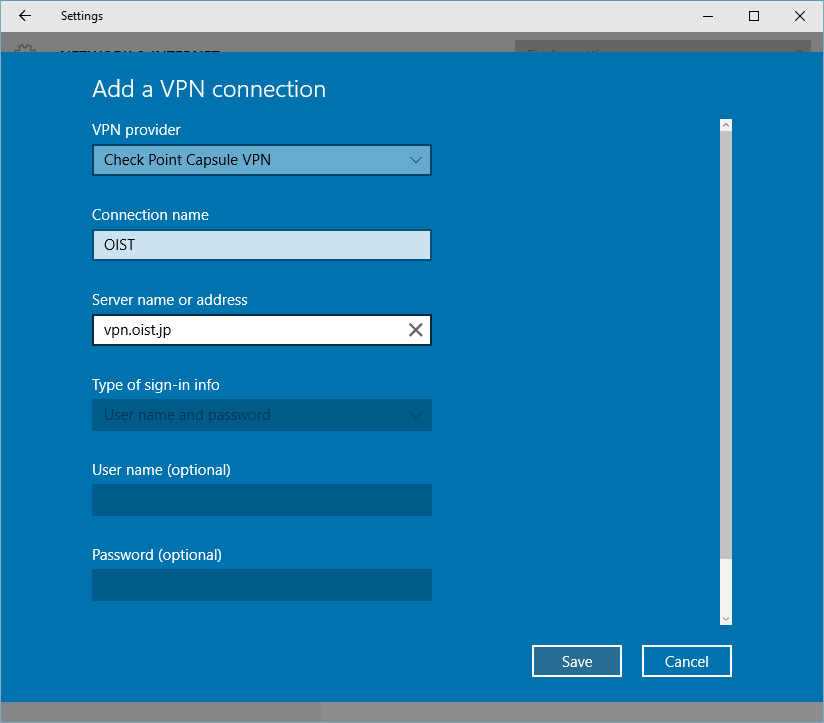Click the User name (optional) field
Viewport: 824px width, 723px height.
tap(261, 500)
